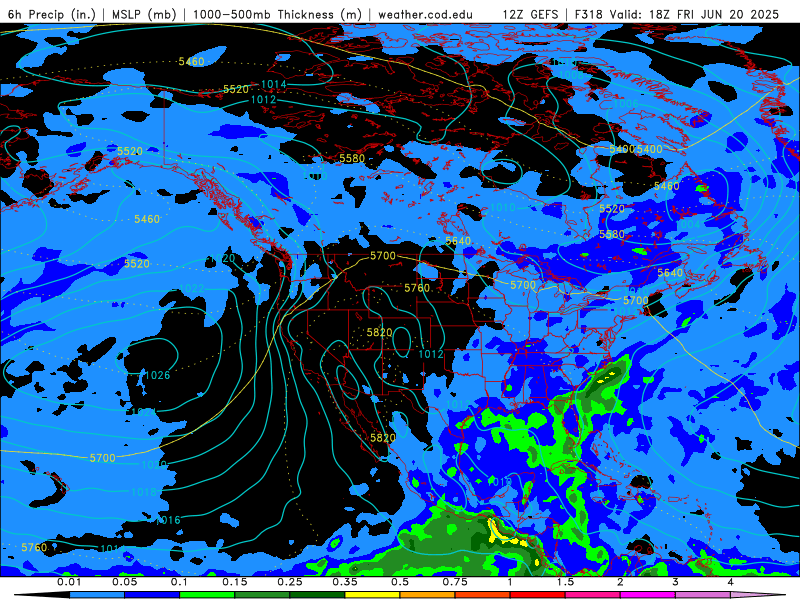The width and height of the screenshot is (800, 600).
Task: Click the 5580 label below the 5520 label
Action: click(x=612, y=234)
